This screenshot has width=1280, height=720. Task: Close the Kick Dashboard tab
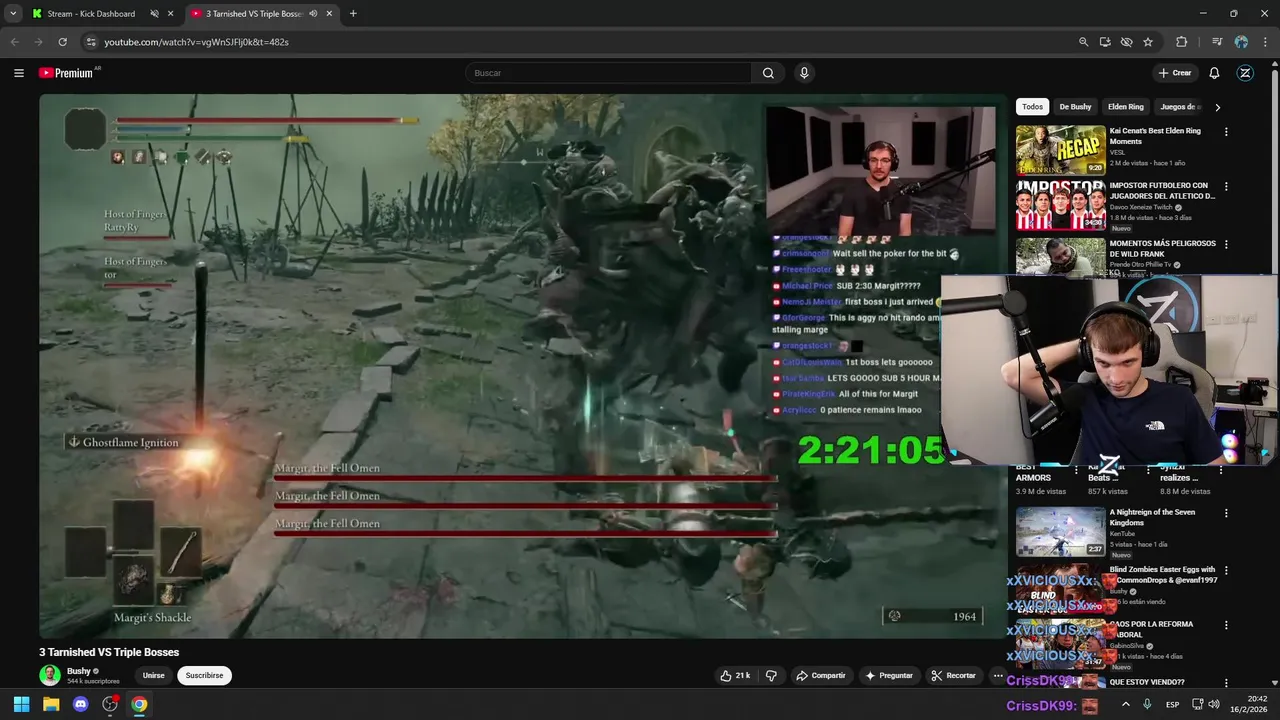coord(170,14)
